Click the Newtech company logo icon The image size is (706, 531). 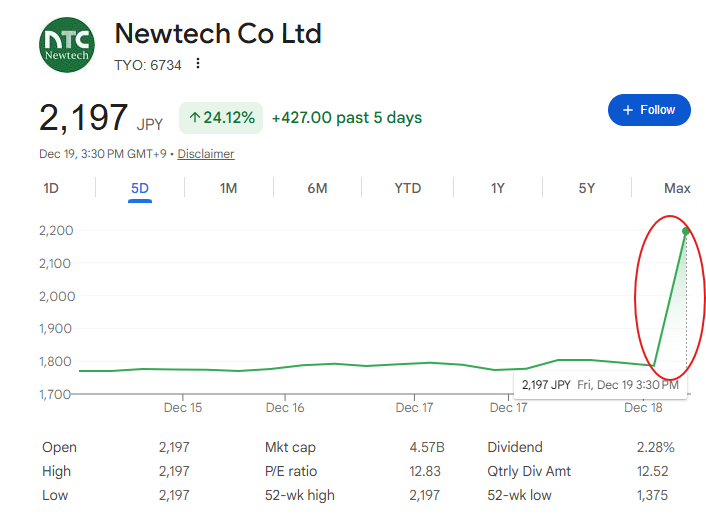pos(68,45)
